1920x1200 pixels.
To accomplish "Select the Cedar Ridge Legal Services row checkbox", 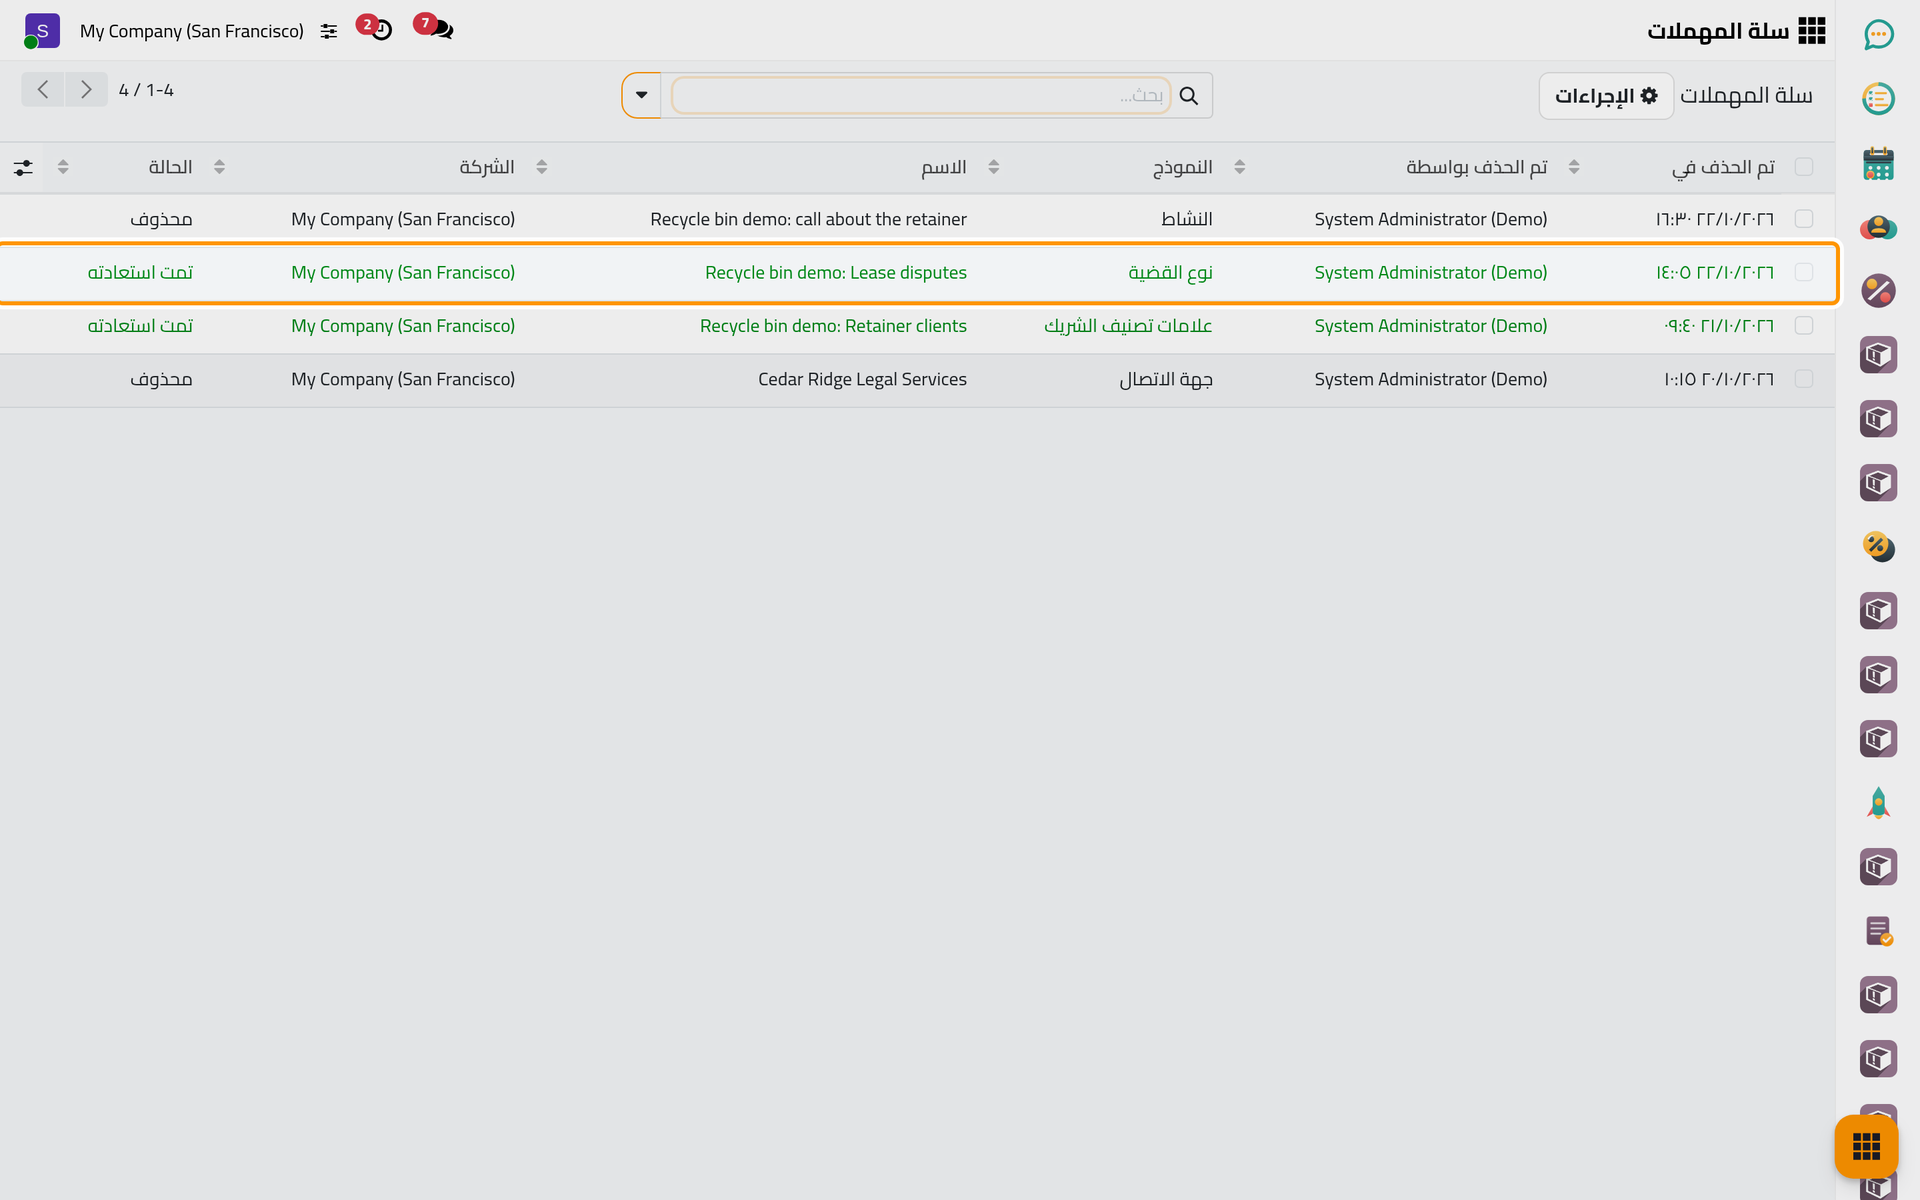I will pos(1804,379).
